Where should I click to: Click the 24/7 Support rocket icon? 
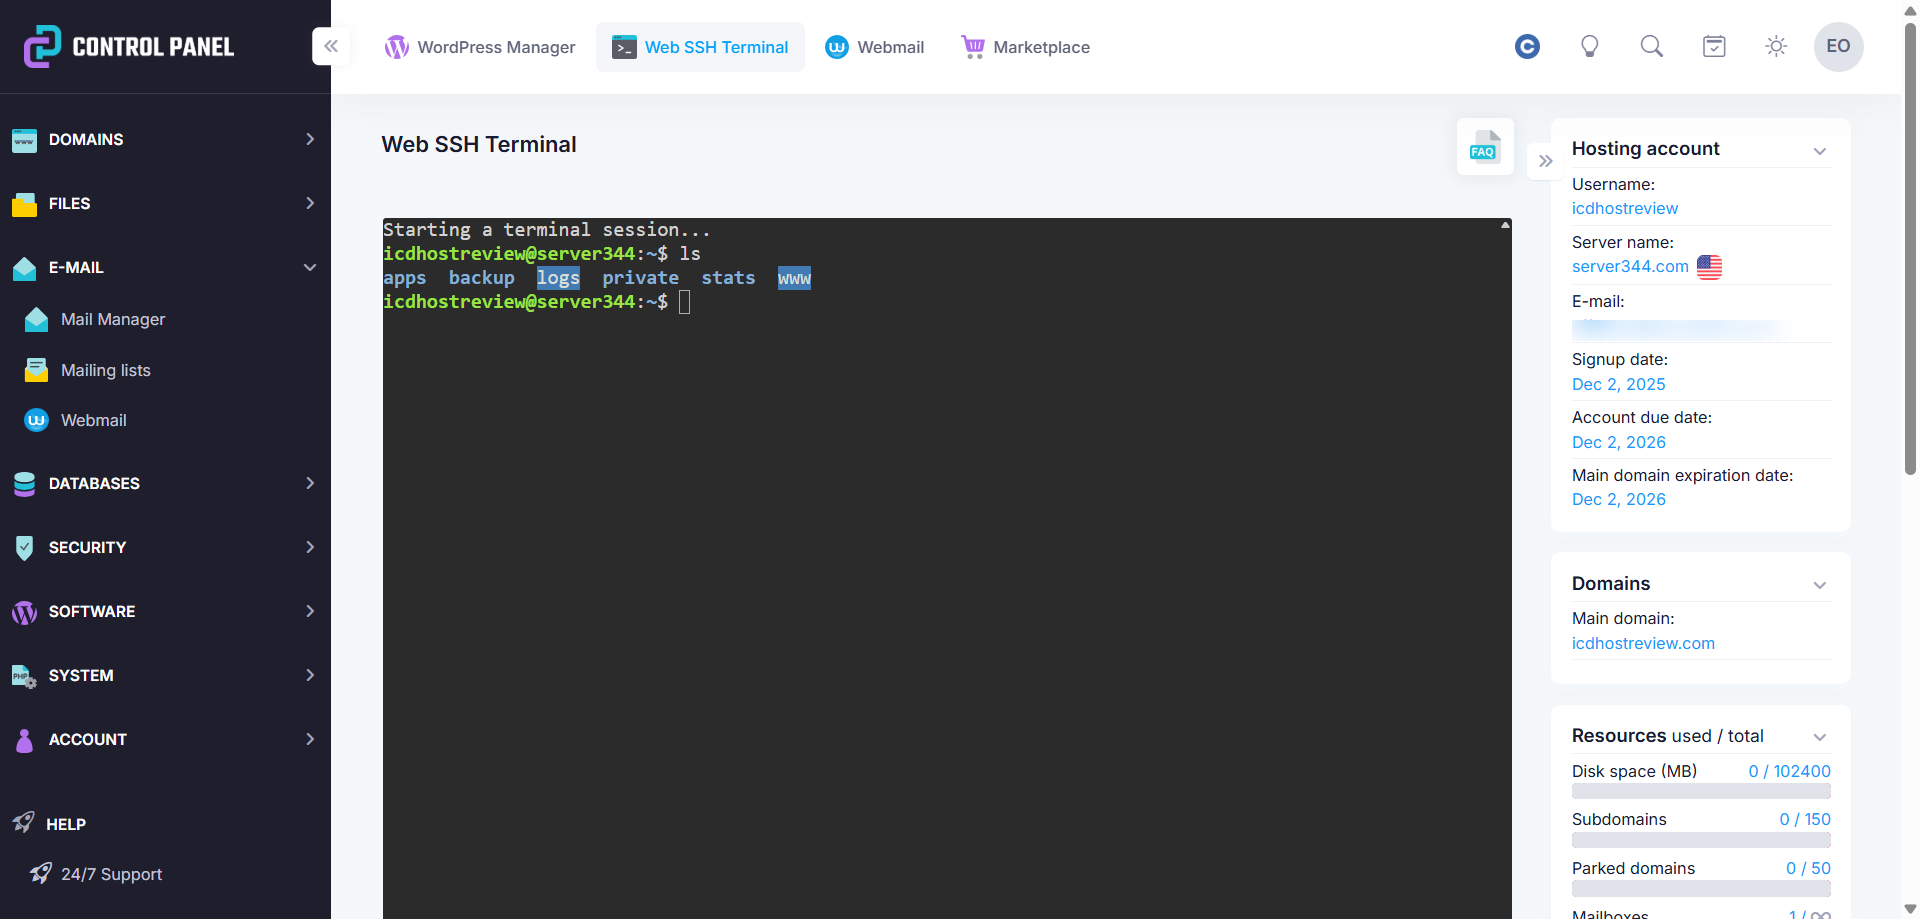pos(40,873)
